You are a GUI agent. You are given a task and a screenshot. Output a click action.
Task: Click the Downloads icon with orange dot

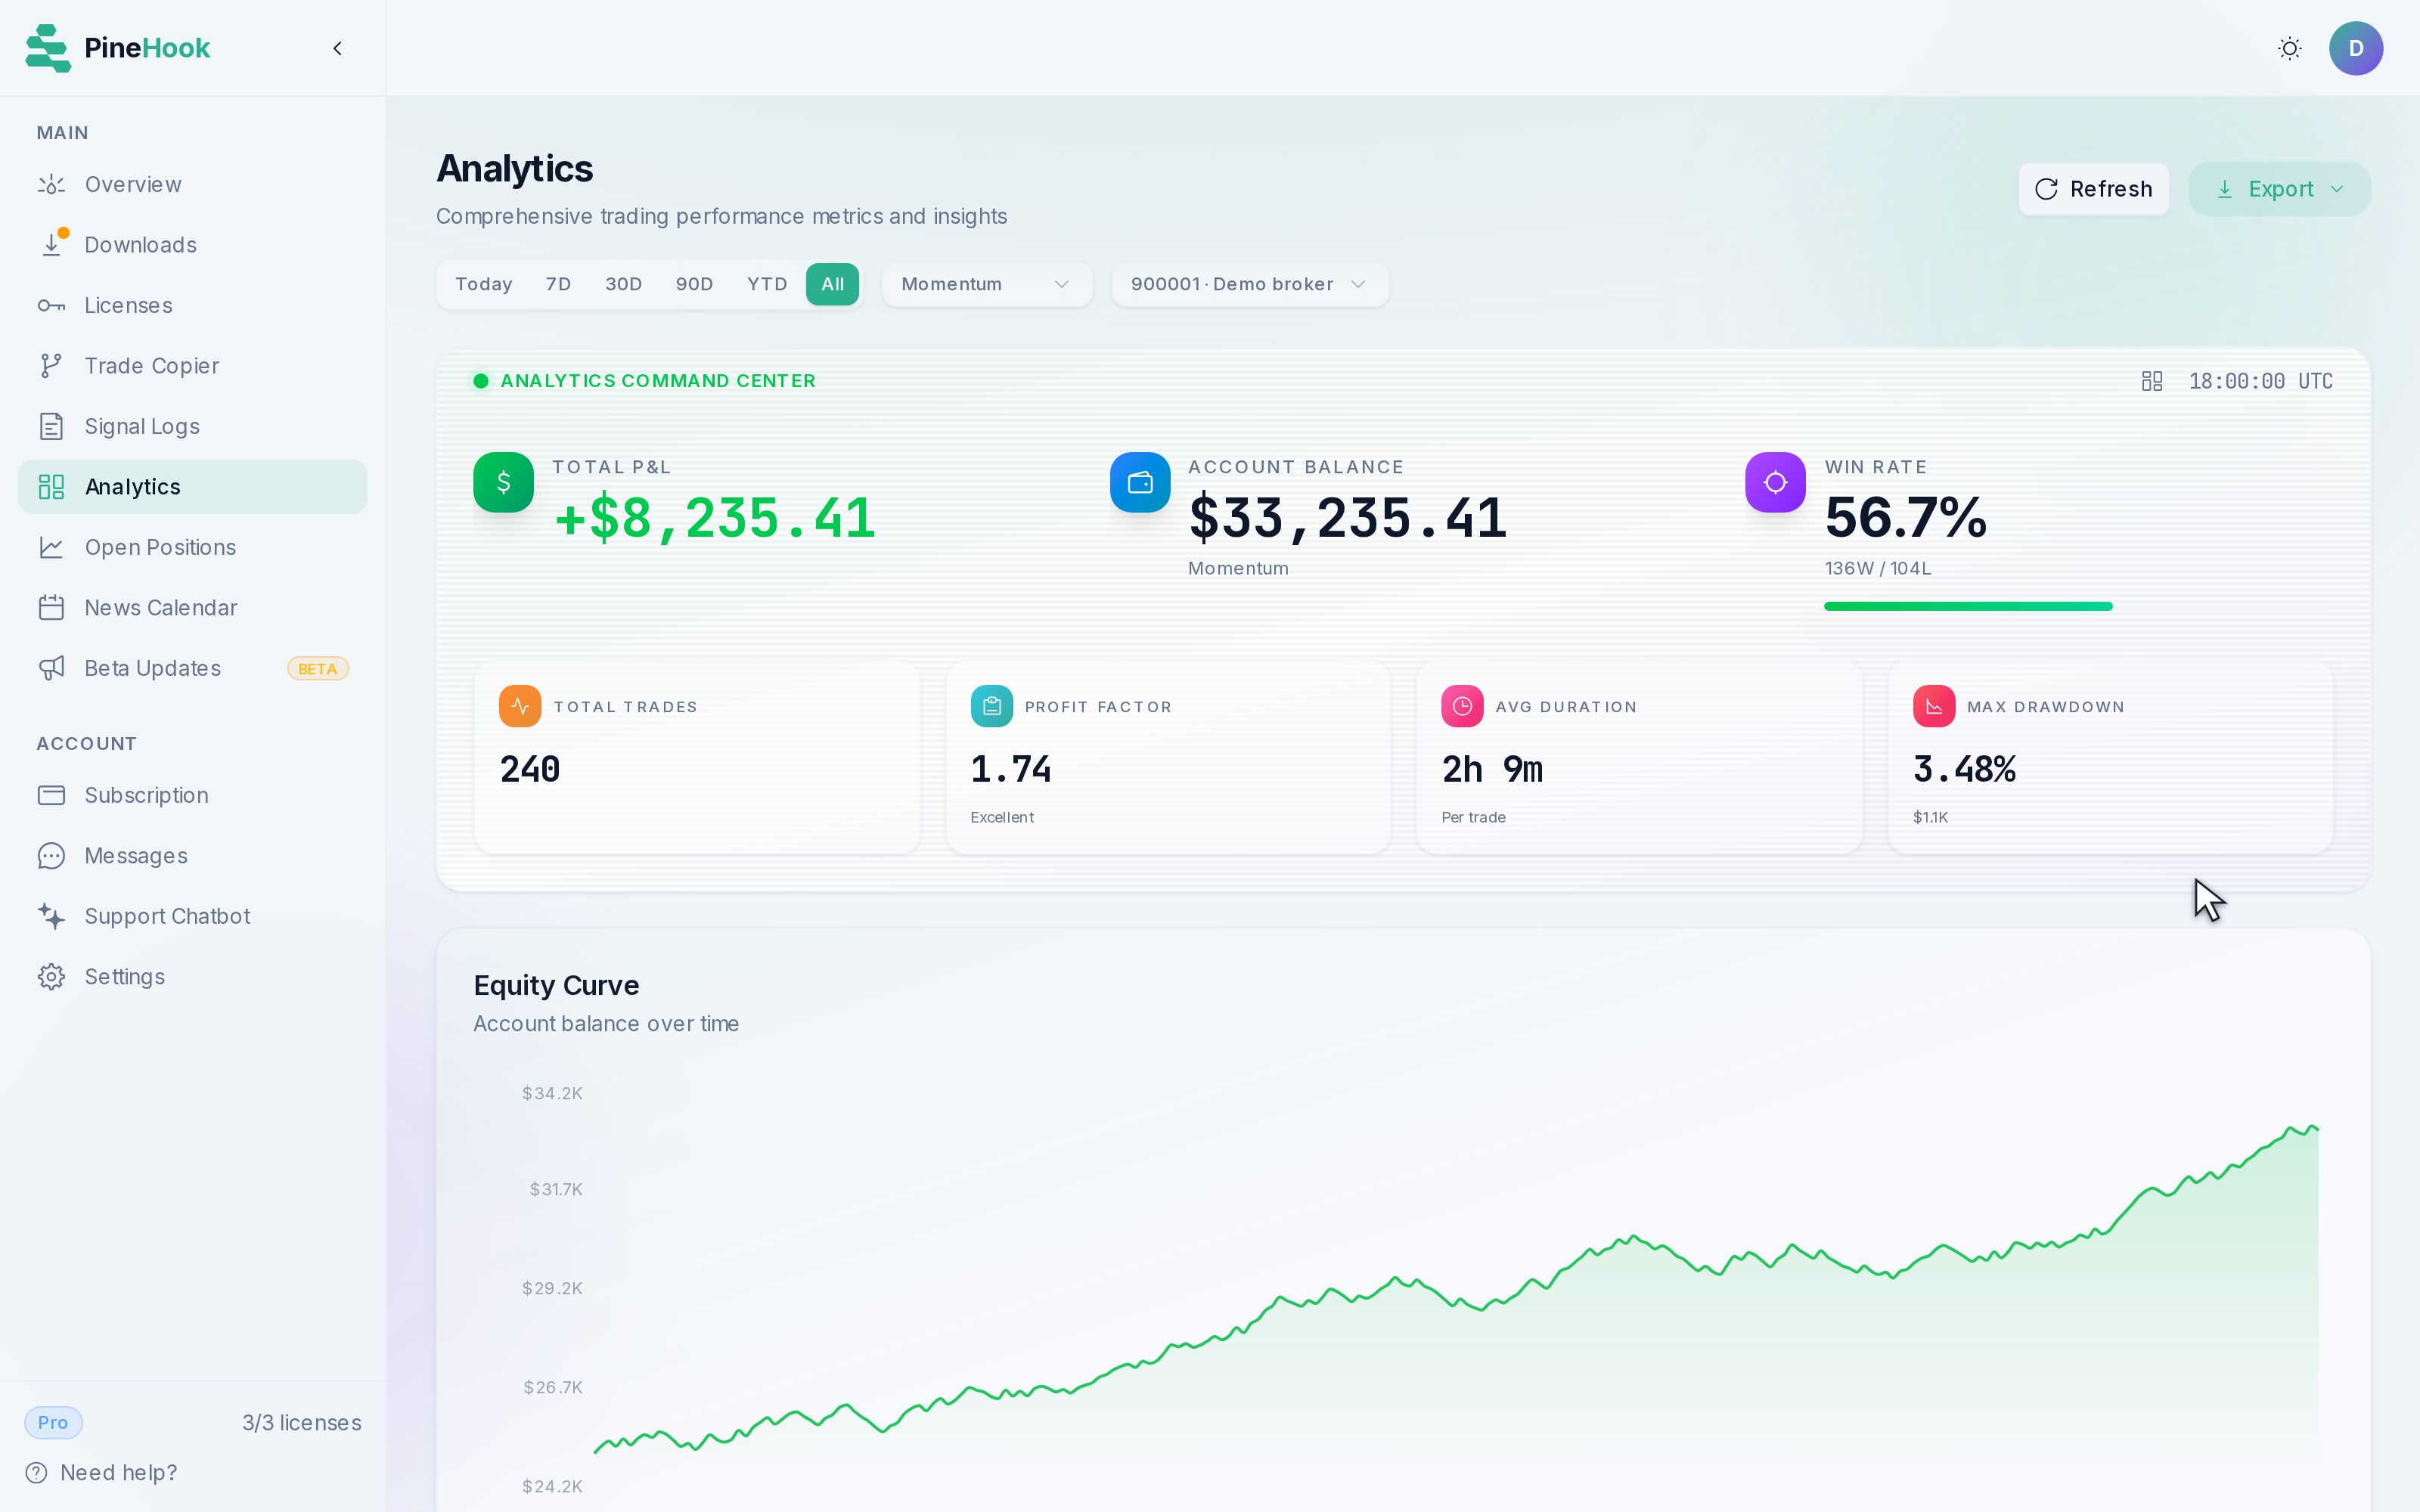pos(51,243)
